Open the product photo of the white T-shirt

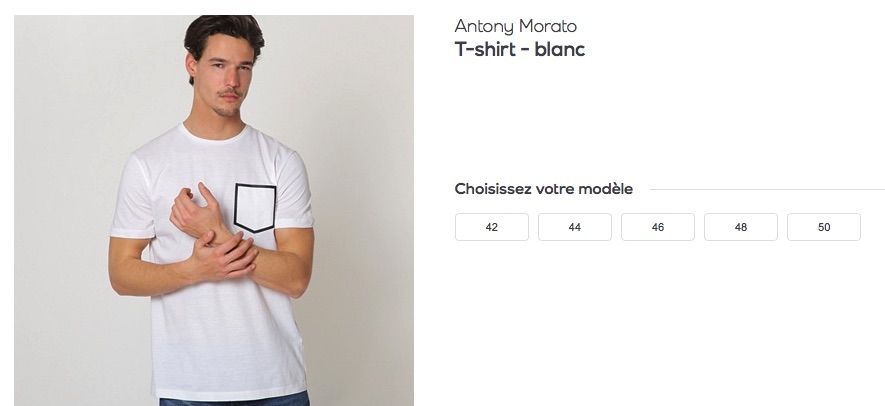click(214, 210)
